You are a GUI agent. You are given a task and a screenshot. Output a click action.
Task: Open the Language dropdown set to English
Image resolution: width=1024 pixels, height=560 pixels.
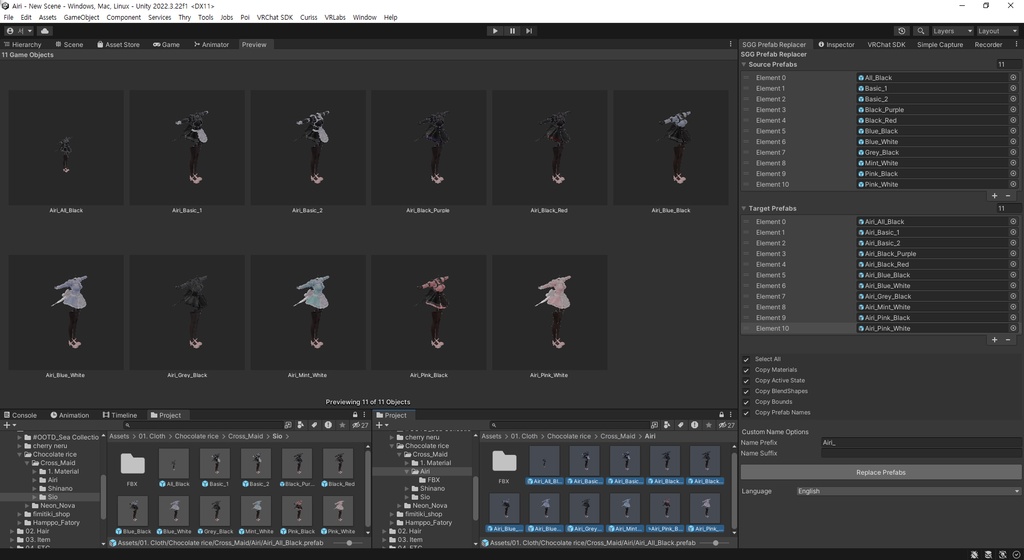point(908,491)
